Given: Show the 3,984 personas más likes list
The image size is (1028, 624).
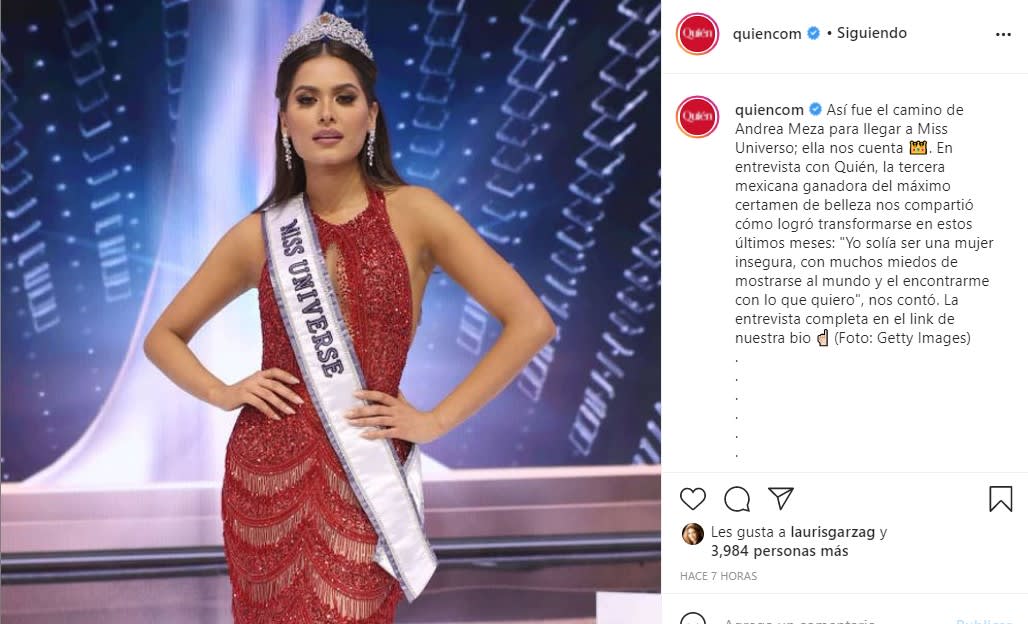Looking at the screenshot, I should pyautogui.click(x=780, y=551).
